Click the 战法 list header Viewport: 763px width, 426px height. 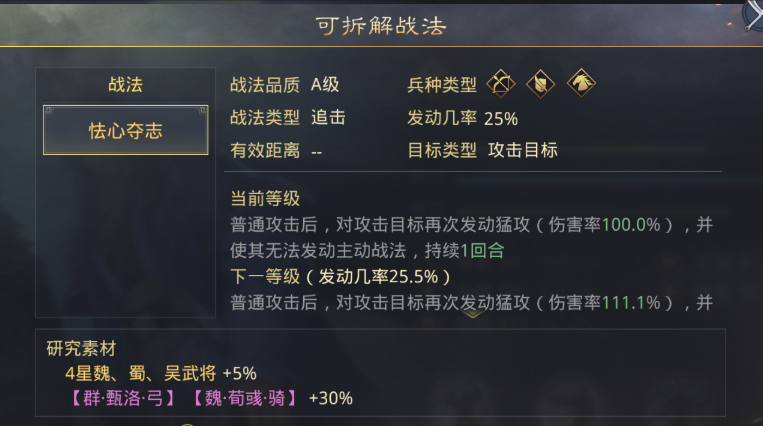125,86
